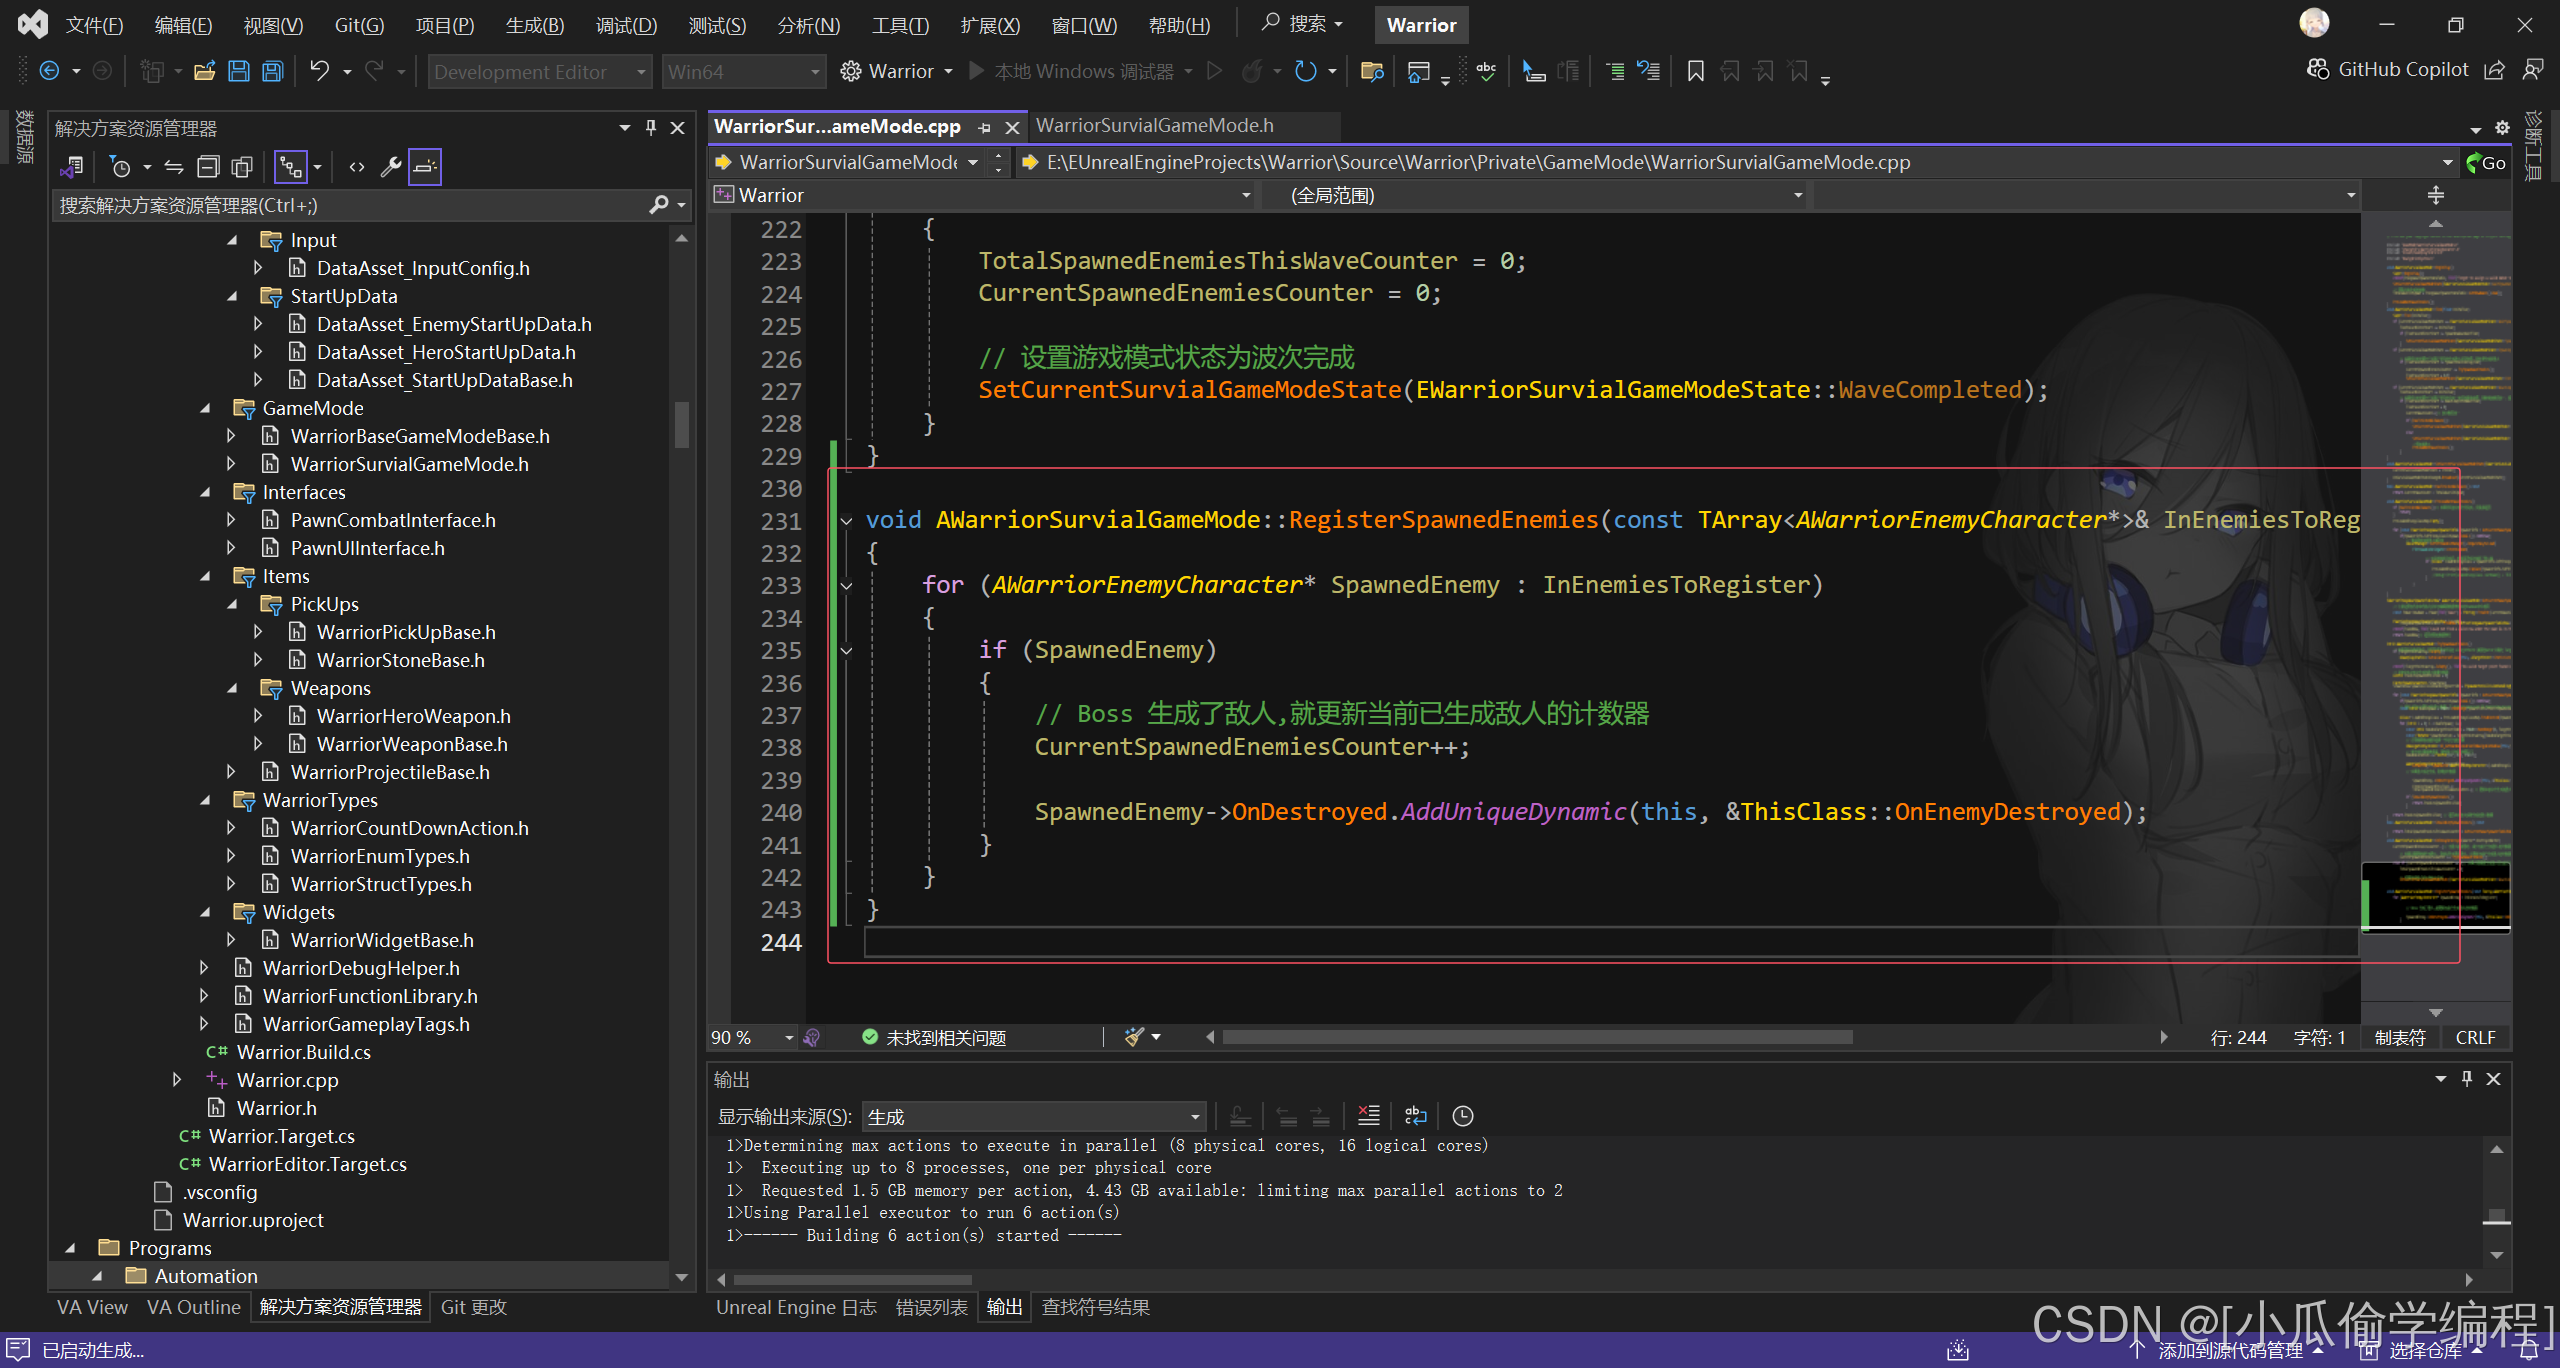Click the Solution Explorer search field
Screen dimensions: 2560x1368
pos(350,205)
